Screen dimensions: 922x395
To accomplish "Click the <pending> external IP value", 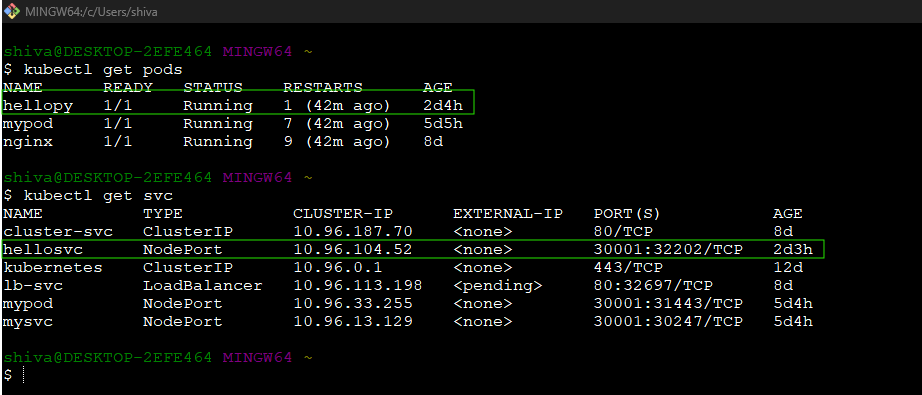I will coord(497,286).
